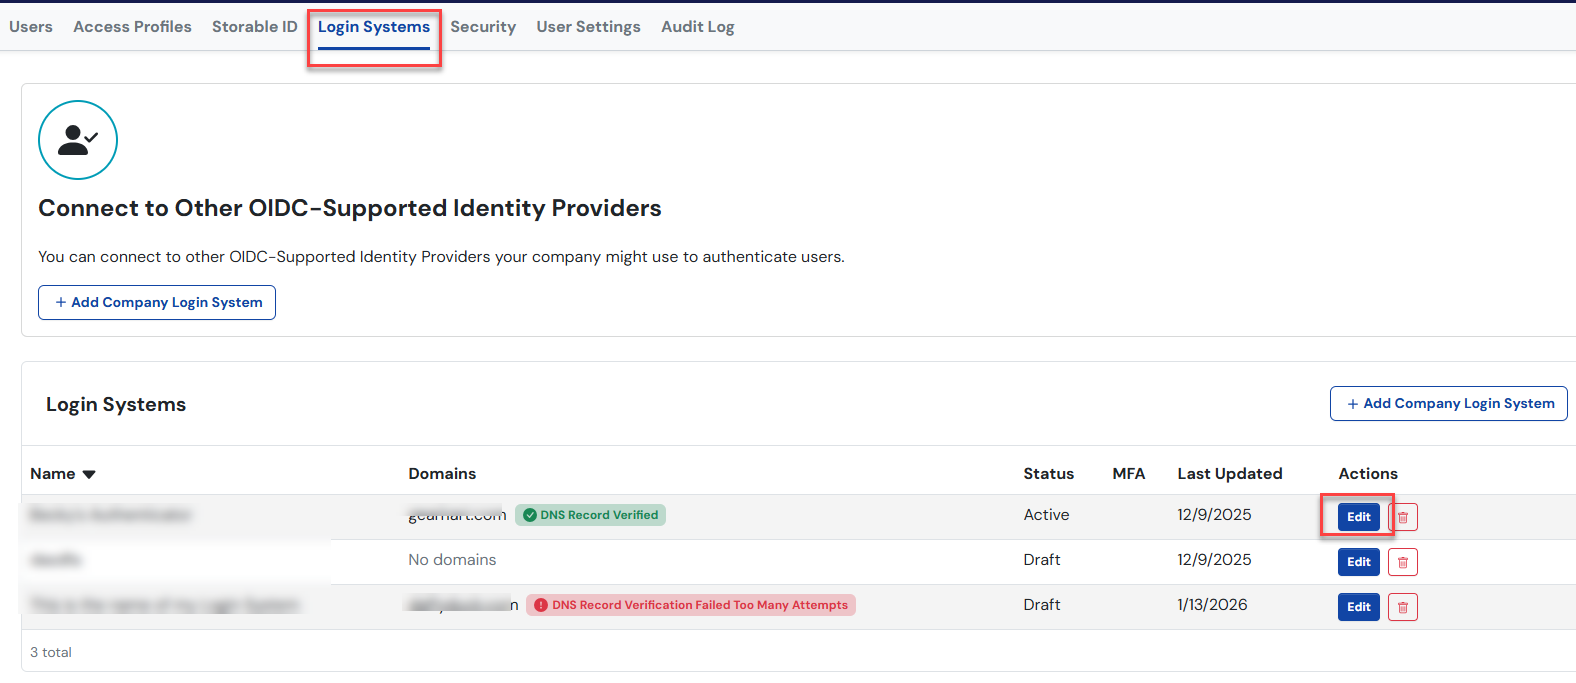This screenshot has width=1576, height=683.
Task: Click Add Company Login System in top card
Action: pyautogui.click(x=157, y=302)
